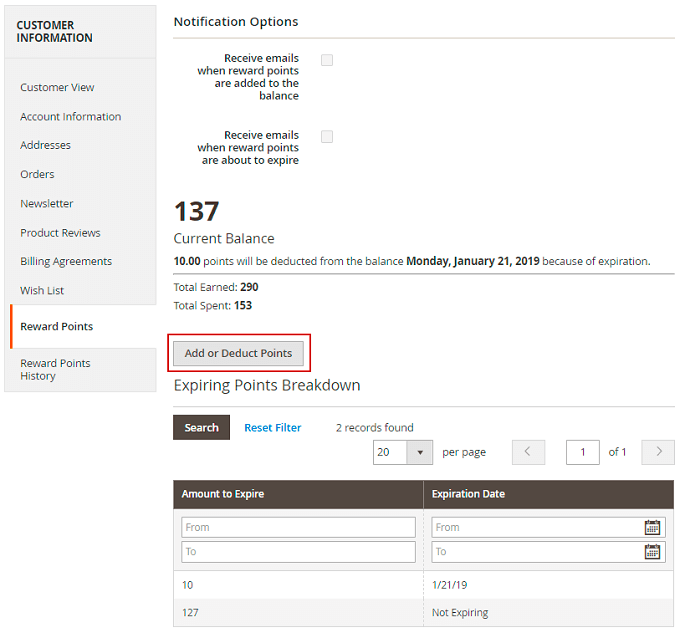Click Add or Deduct Points button
This screenshot has width=685, height=643.
tap(238, 353)
